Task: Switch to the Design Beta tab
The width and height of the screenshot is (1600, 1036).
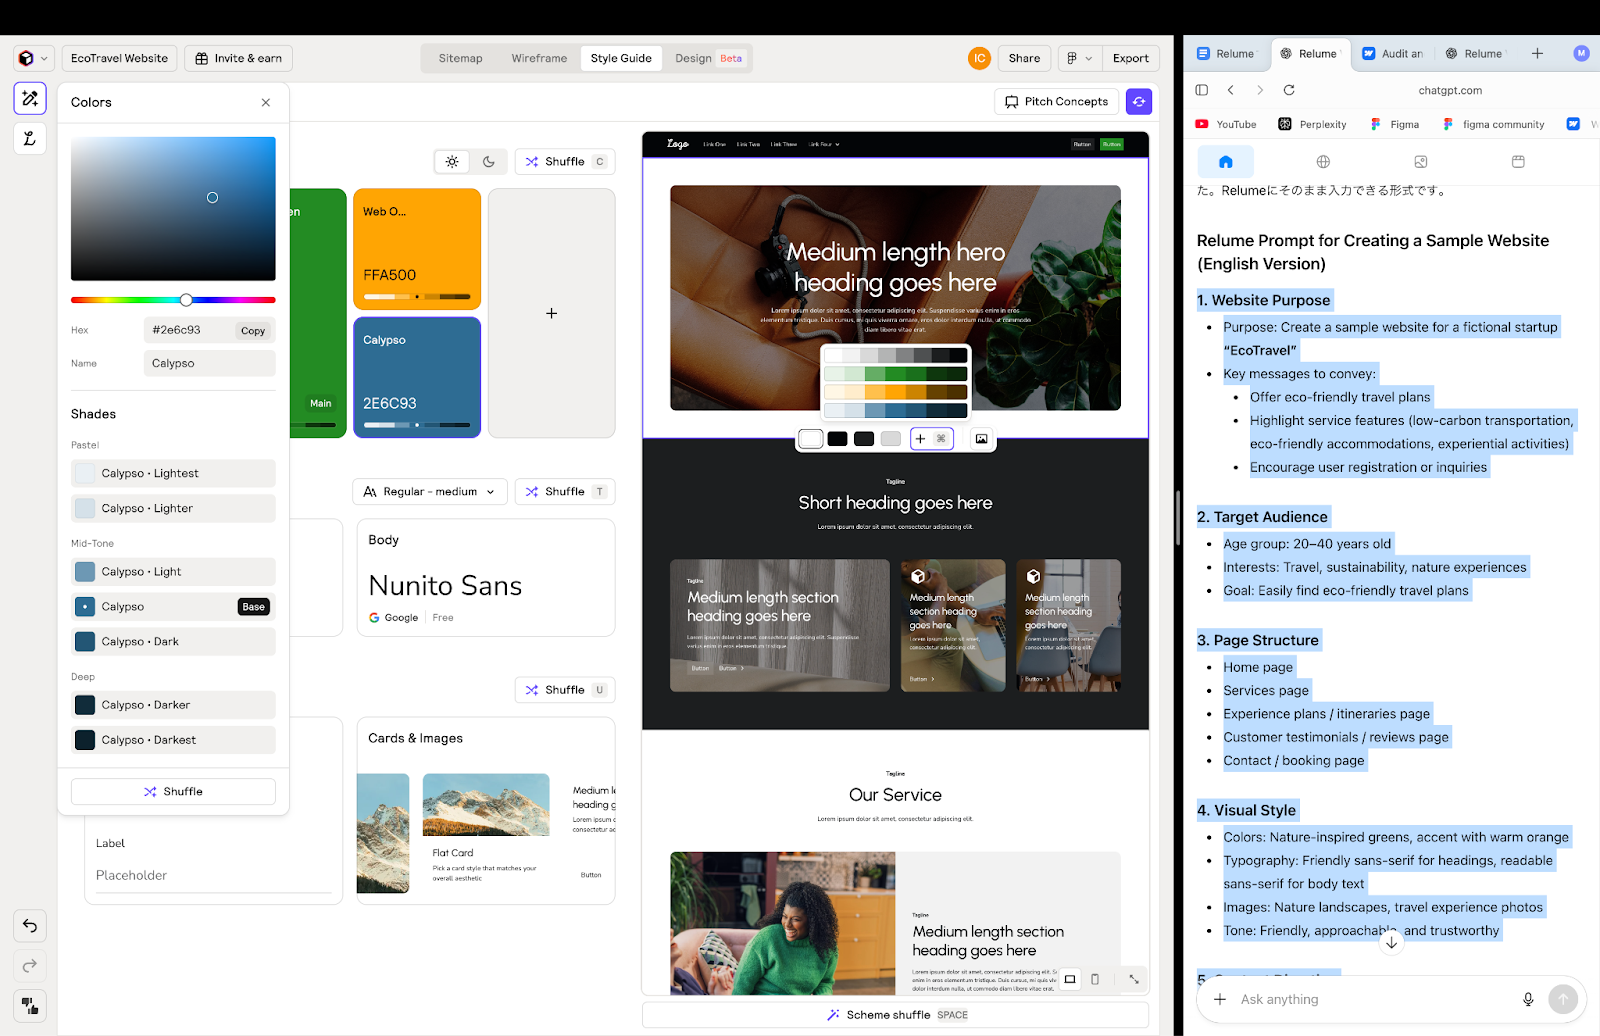Action: 708,58
